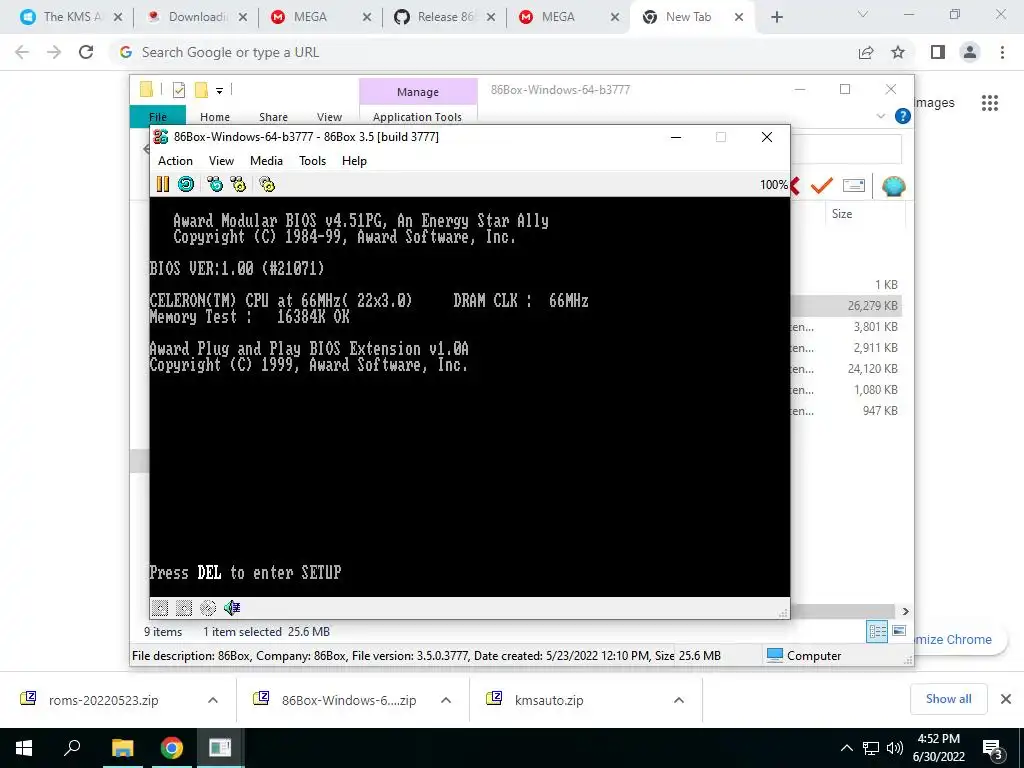This screenshot has height=768, width=1024.
Task: Select the 1 KB file row
Action: (847, 285)
